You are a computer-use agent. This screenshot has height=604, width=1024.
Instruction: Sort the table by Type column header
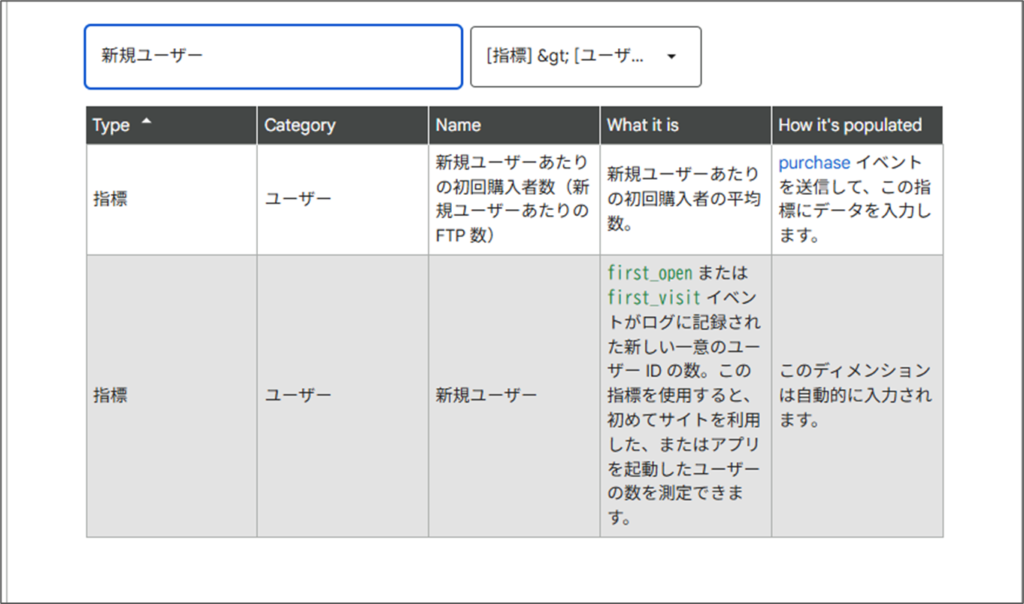[112, 126]
